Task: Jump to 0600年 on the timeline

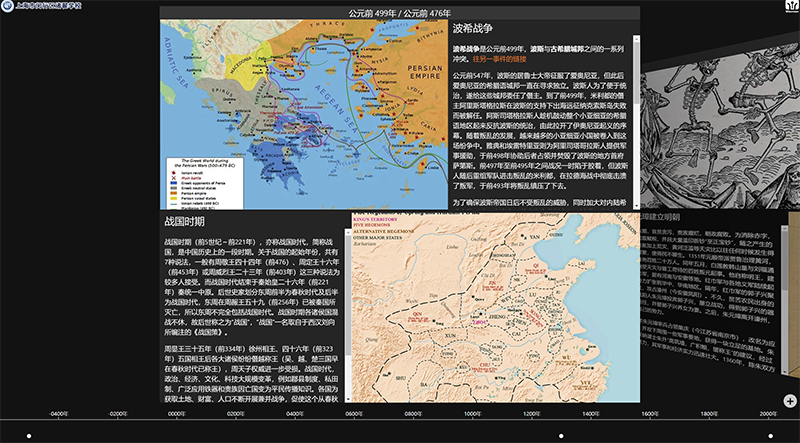Action: pyautogui.click(x=354, y=412)
